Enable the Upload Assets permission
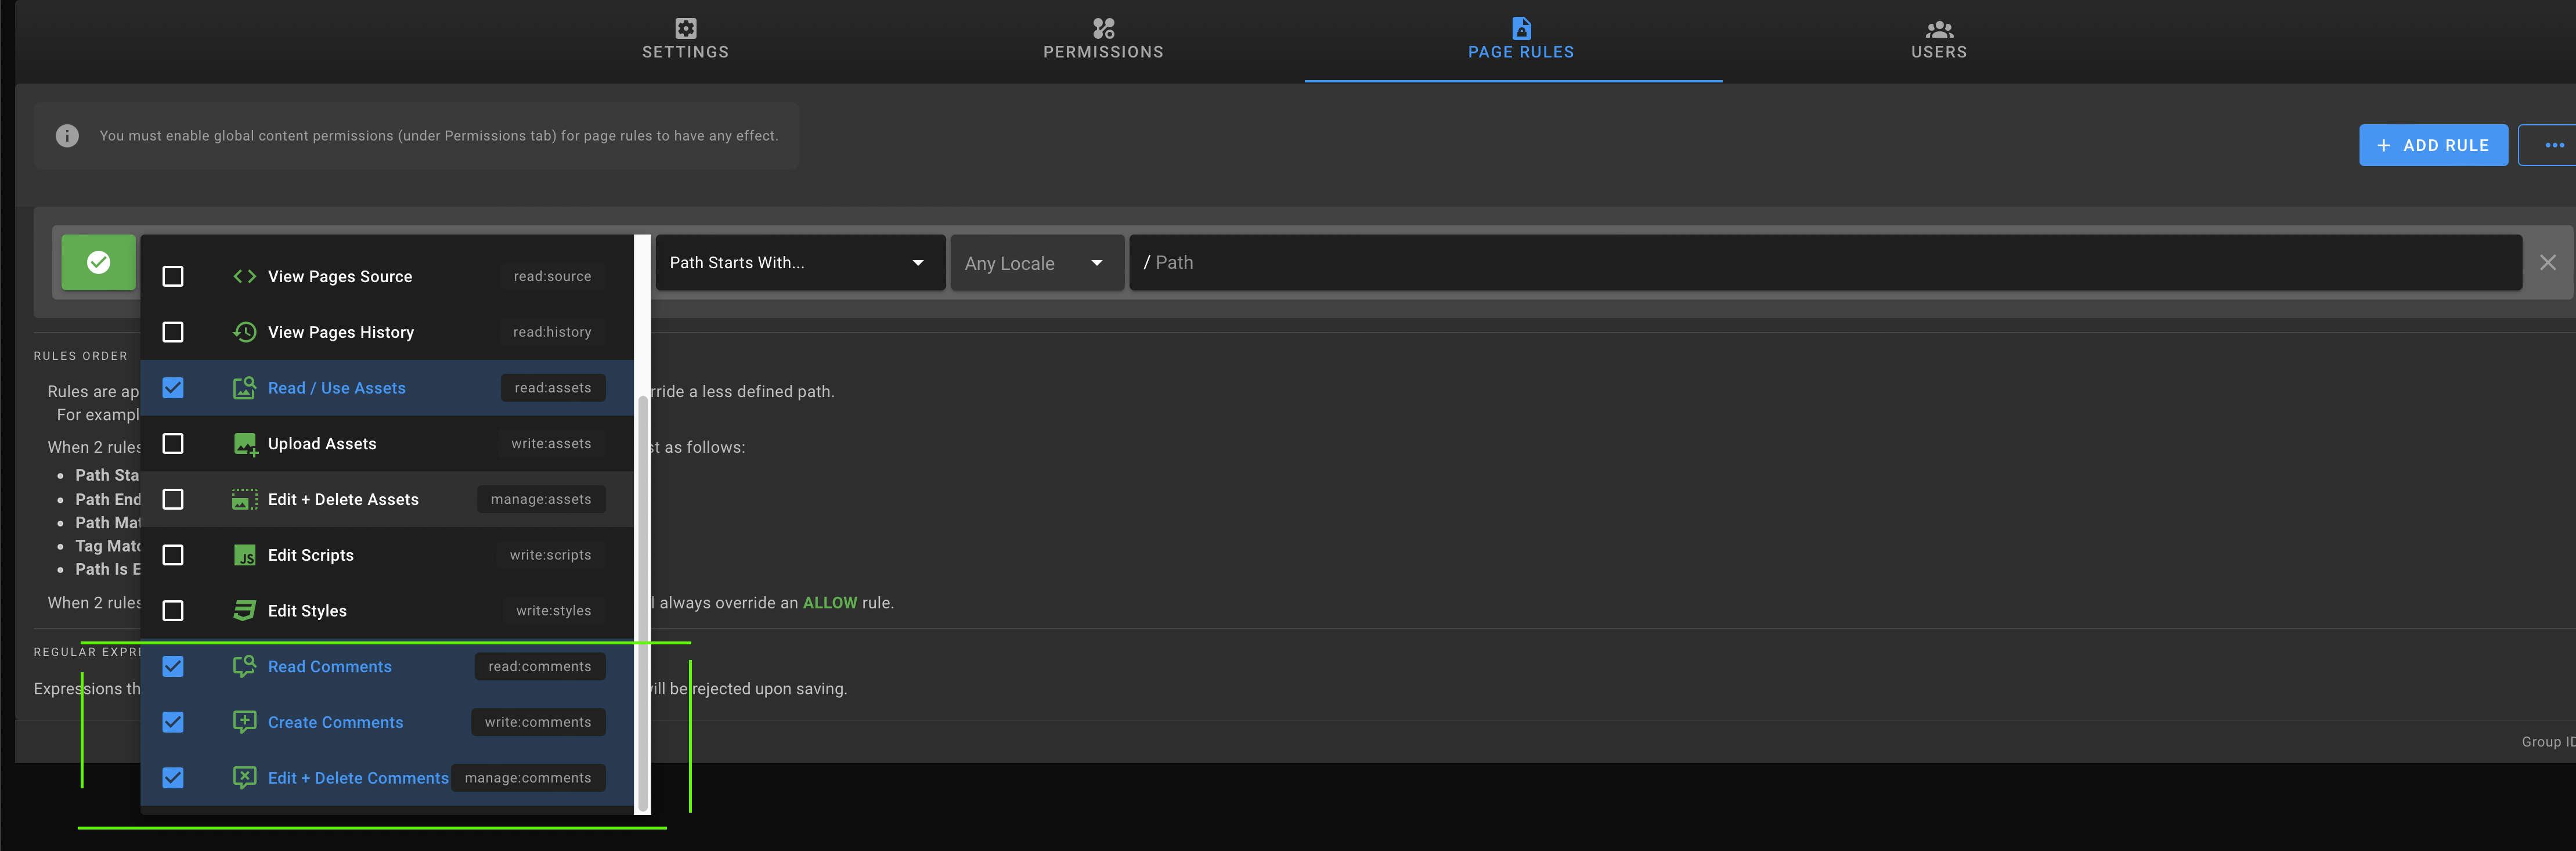This screenshot has height=851, width=2576. (x=173, y=443)
